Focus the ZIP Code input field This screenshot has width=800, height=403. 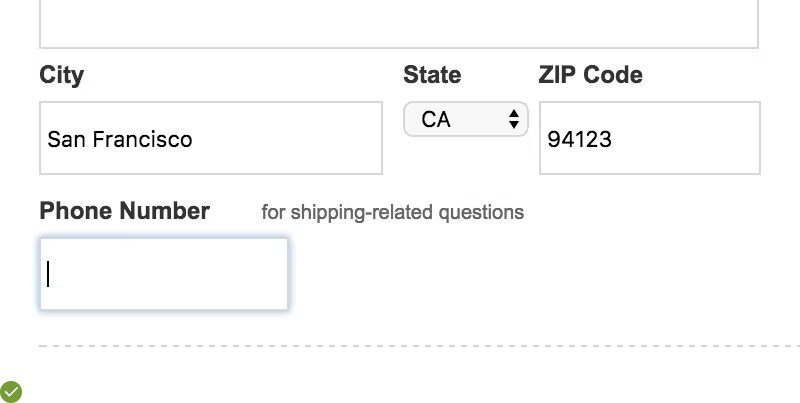[x=649, y=138]
